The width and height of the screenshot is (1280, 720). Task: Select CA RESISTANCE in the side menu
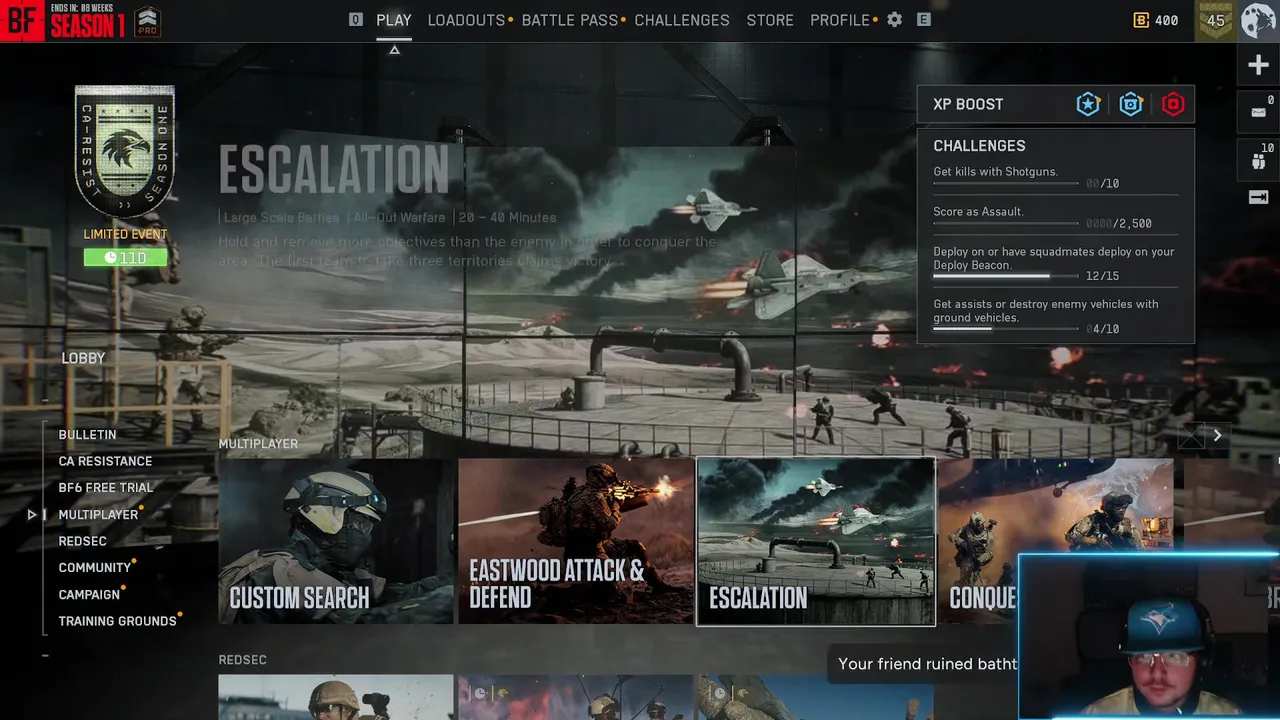[x=105, y=461]
